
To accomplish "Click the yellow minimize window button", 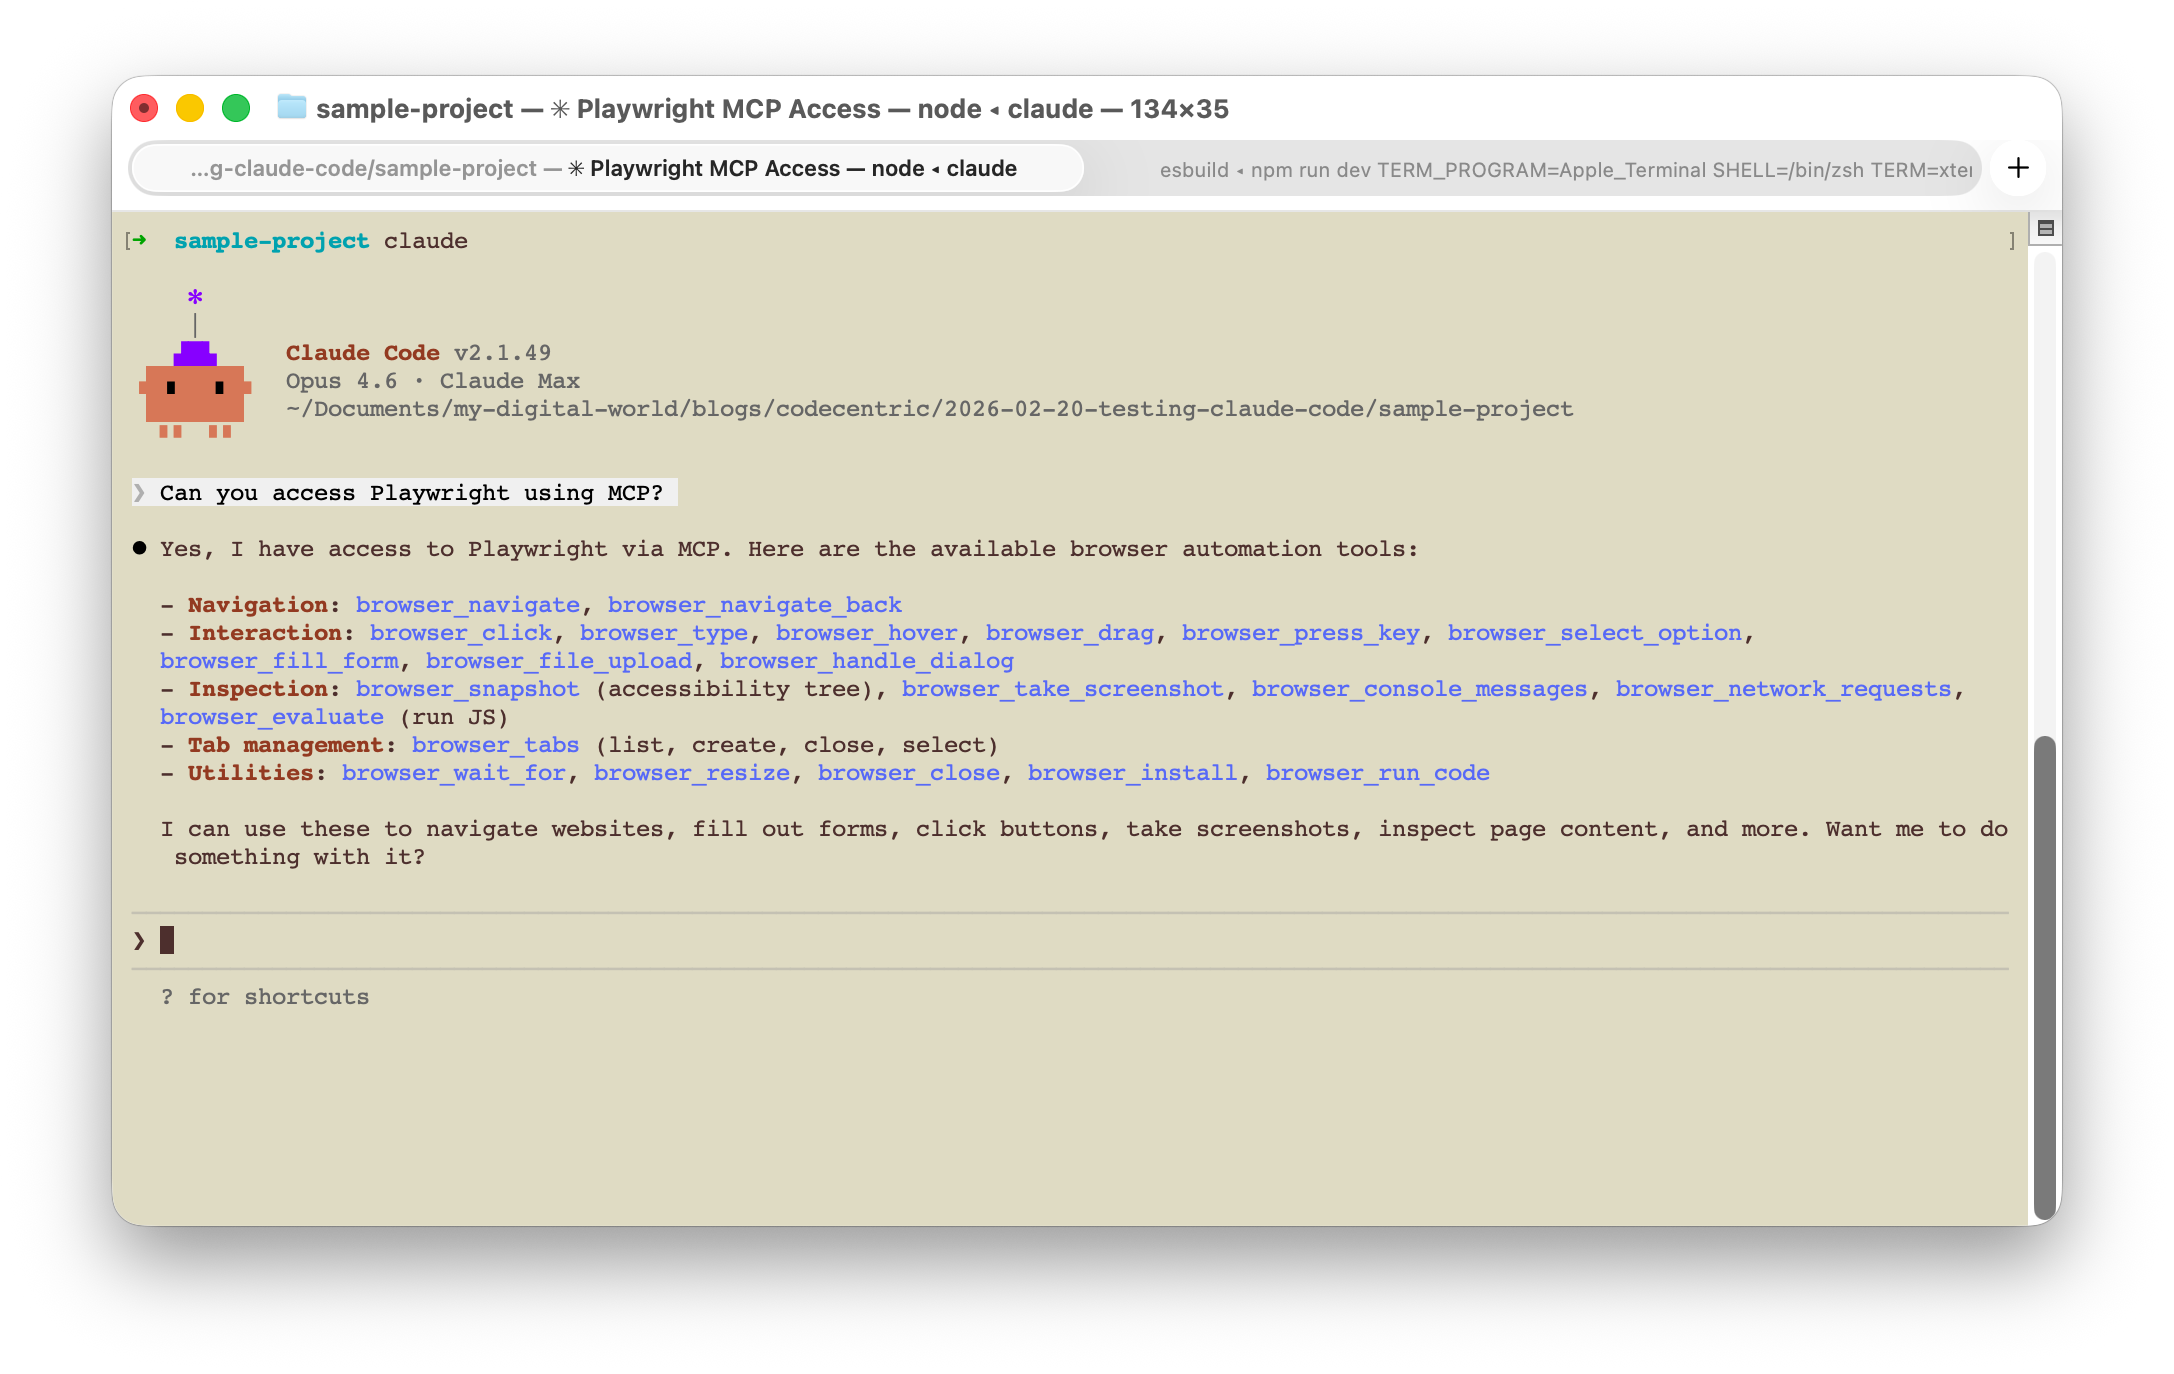I will coord(190,108).
